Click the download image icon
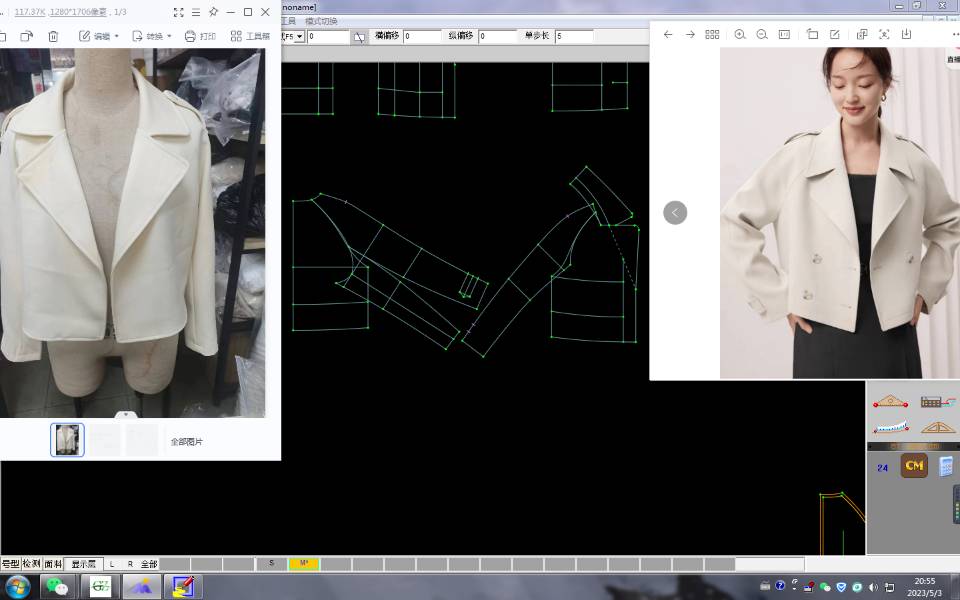The height and width of the screenshot is (600, 960). (x=906, y=34)
